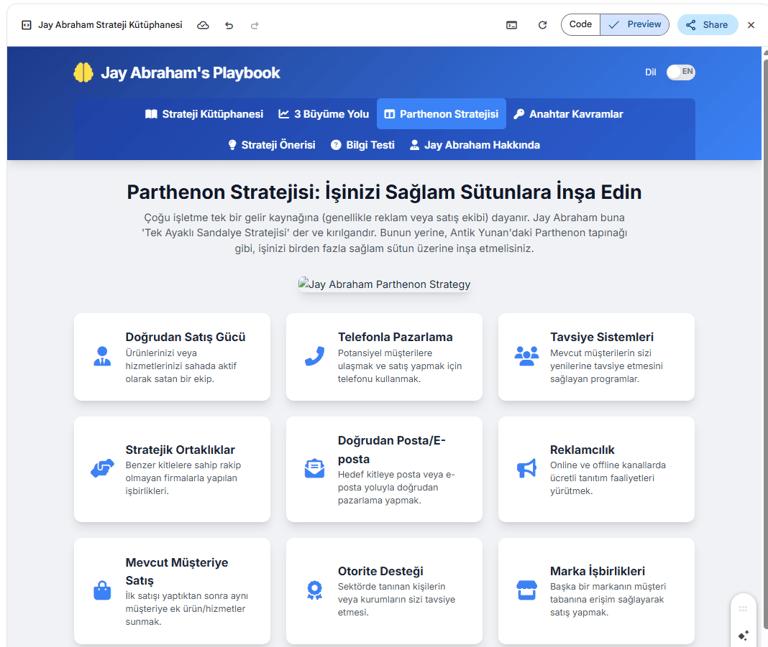Click the drag handle dots icon
The height and width of the screenshot is (647, 768).
(743, 609)
